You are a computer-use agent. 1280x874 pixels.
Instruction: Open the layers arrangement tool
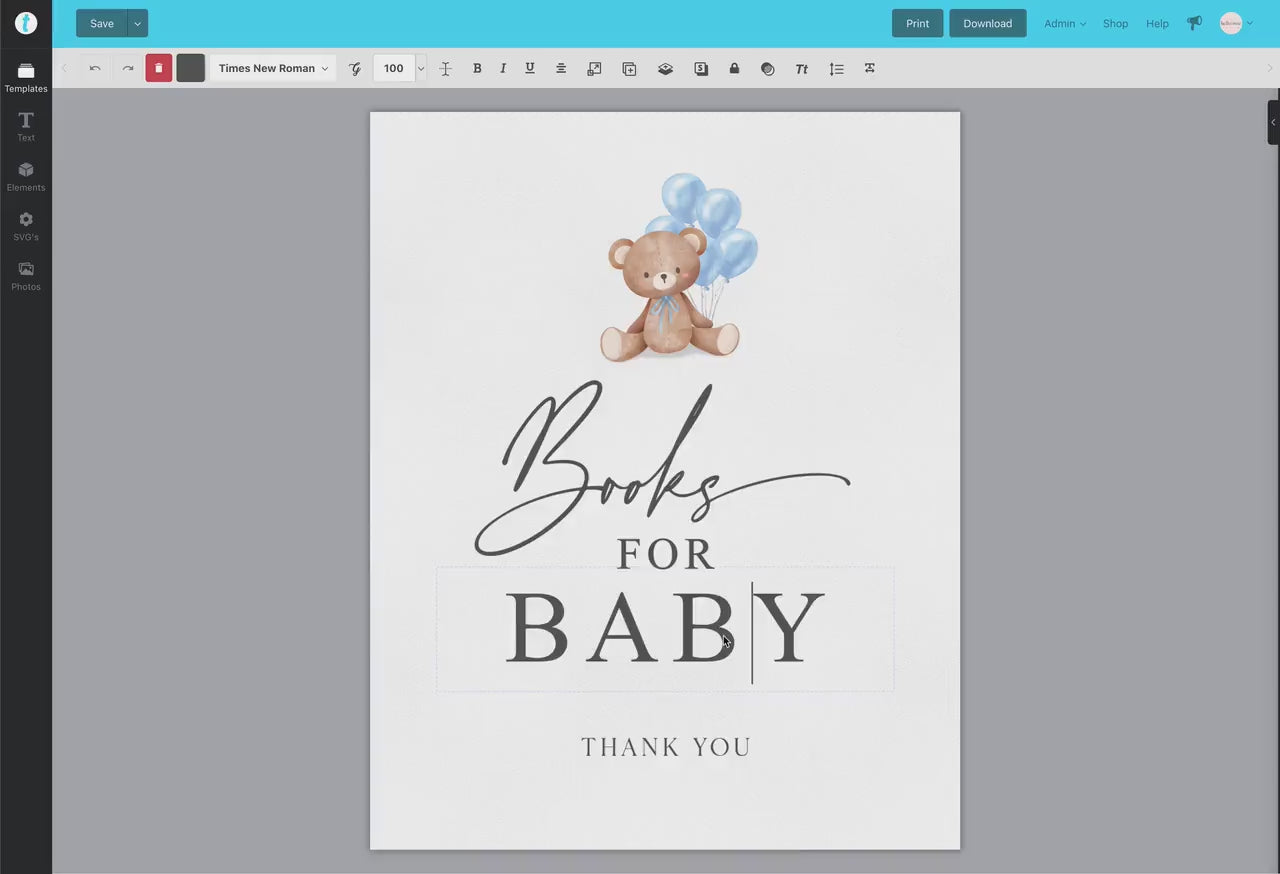point(665,68)
